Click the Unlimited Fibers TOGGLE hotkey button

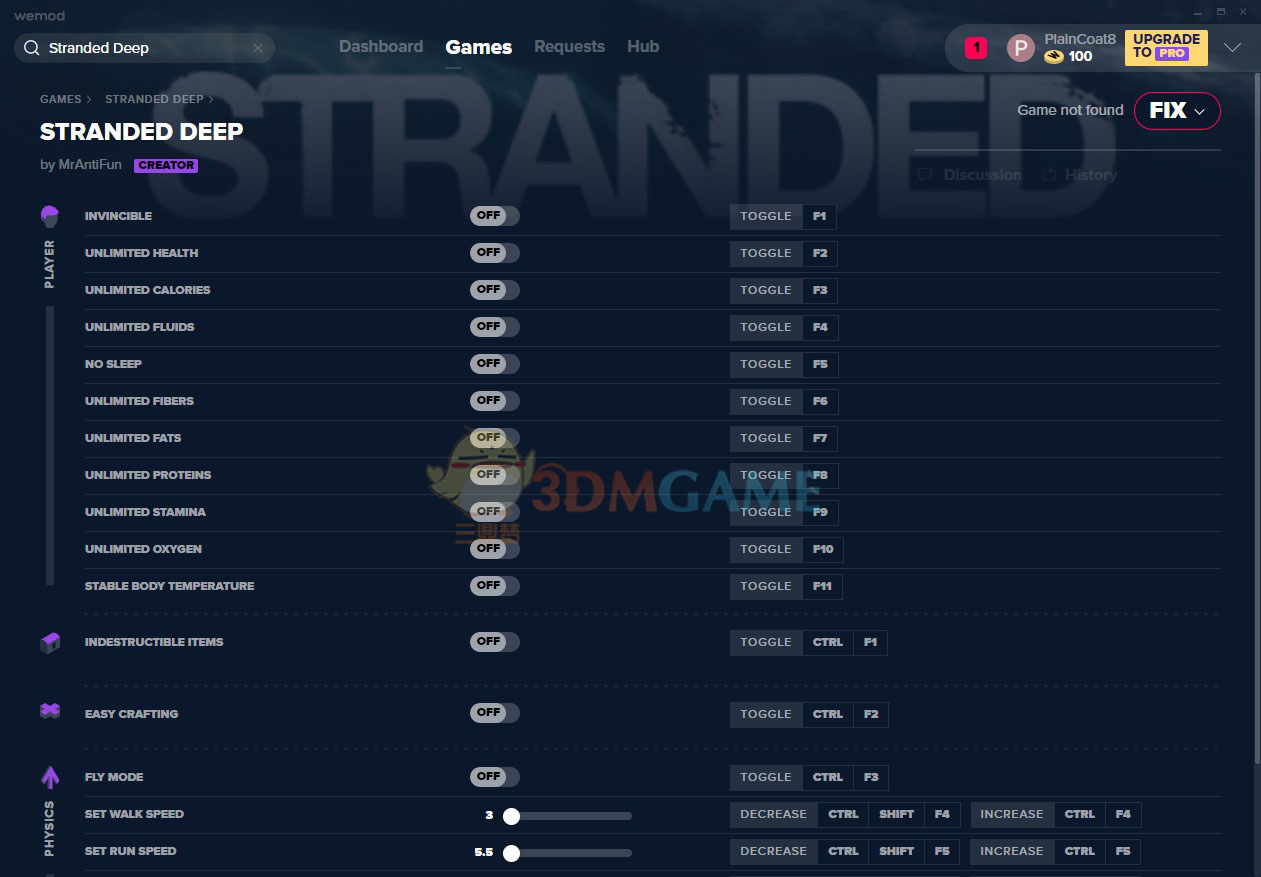click(x=766, y=401)
